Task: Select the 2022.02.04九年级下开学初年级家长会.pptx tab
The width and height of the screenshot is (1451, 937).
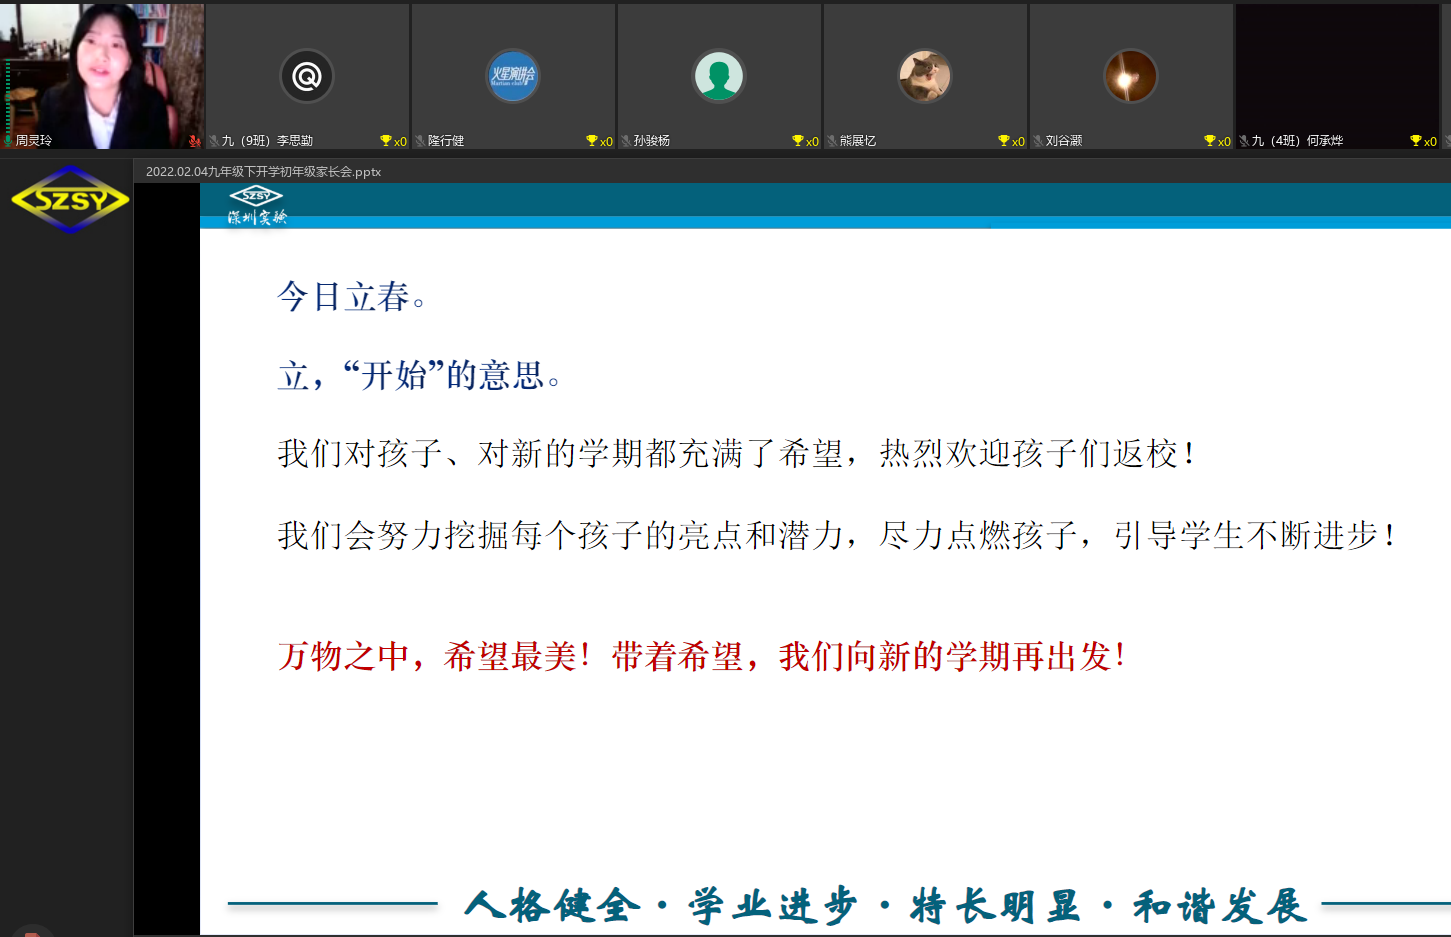Action: pos(263,171)
